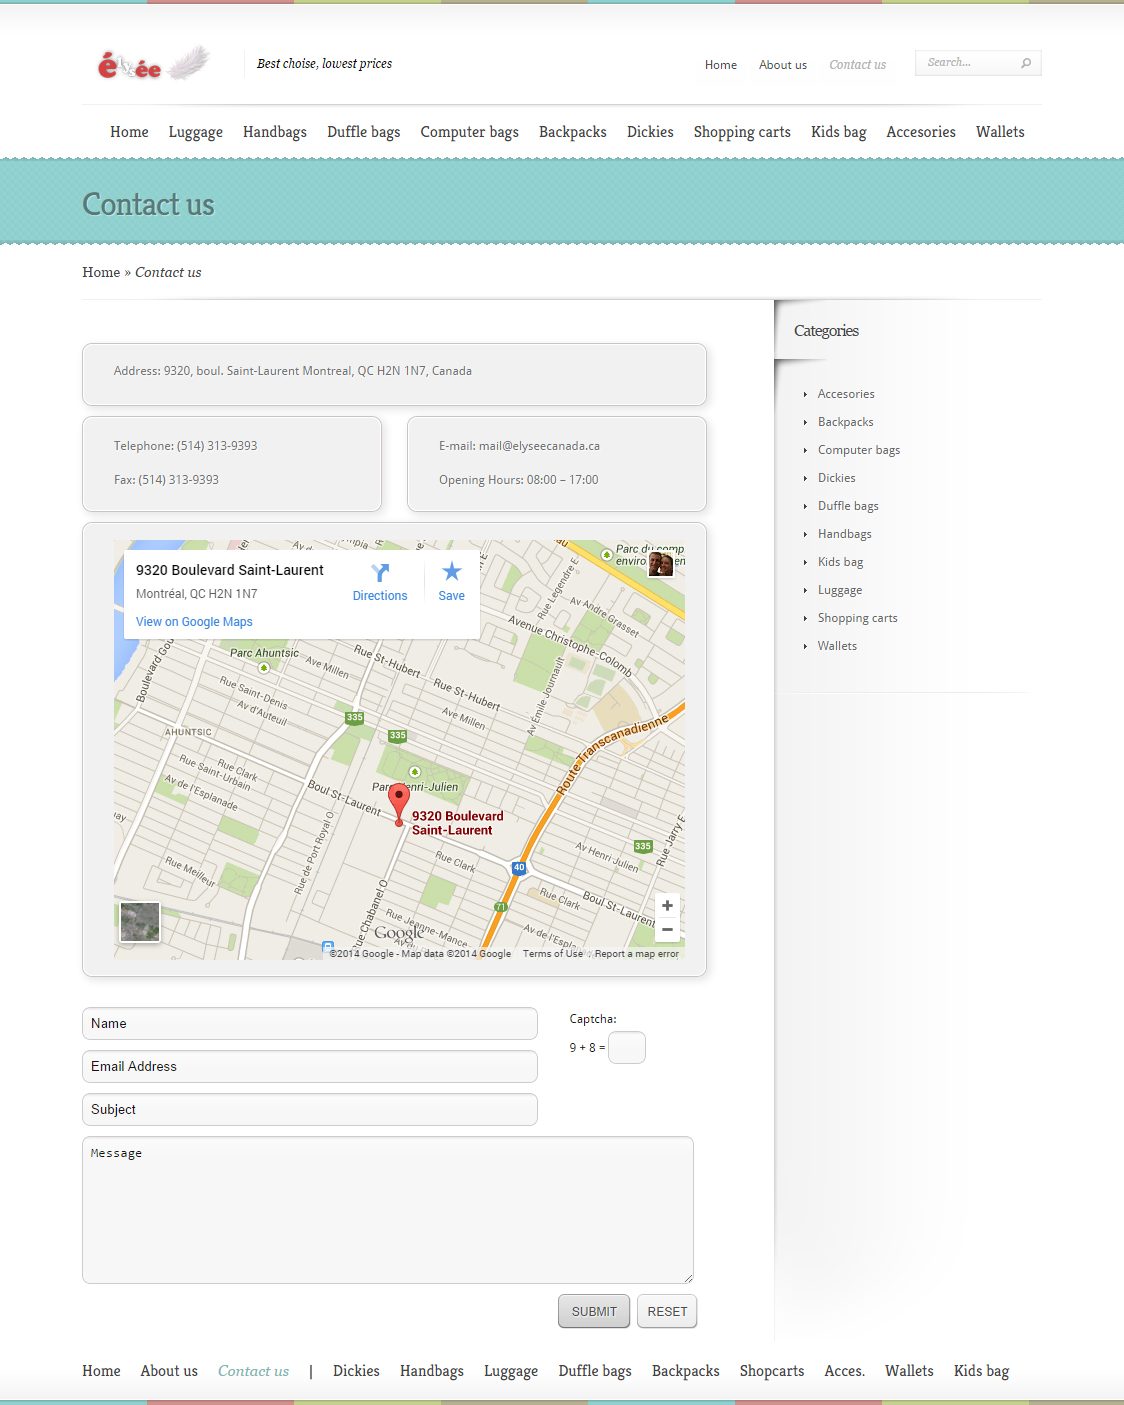Click View on Google Maps link
The width and height of the screenshot is (1124, 1405).
[194, 622]
